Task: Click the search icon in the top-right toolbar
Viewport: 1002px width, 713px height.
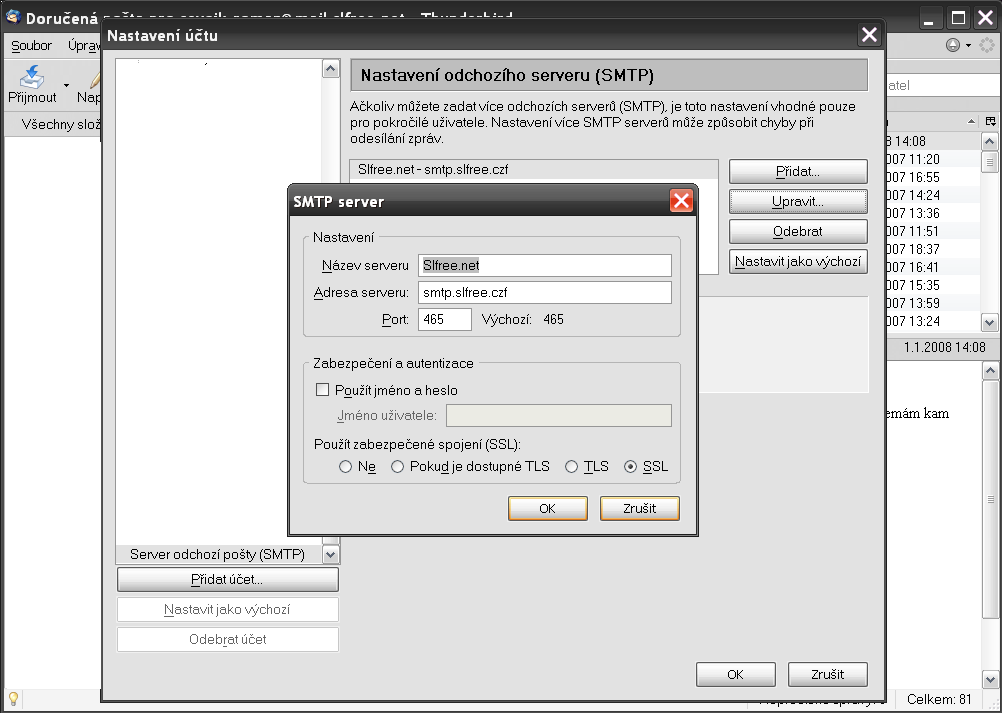Action: [x=953, y=46]
